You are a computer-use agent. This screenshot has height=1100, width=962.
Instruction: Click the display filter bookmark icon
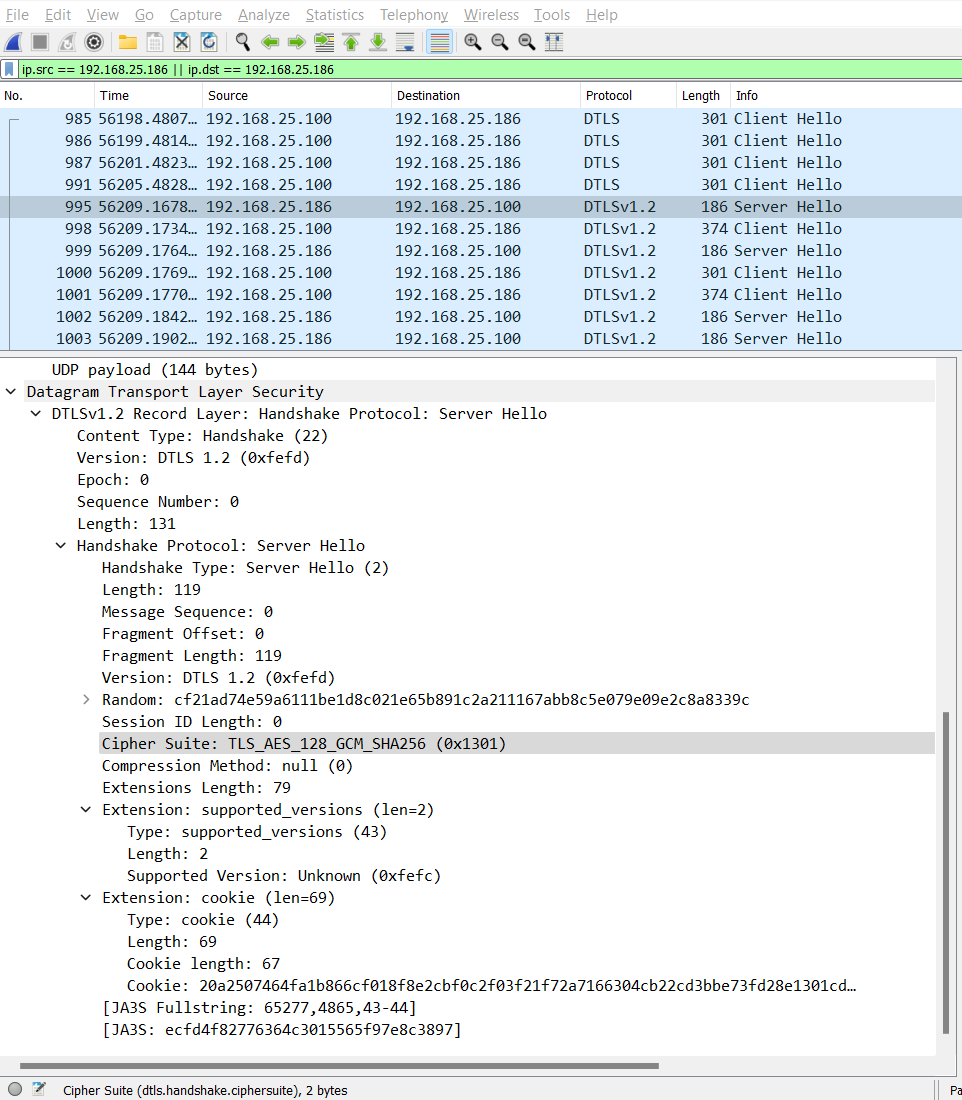[x=9, y=69]
